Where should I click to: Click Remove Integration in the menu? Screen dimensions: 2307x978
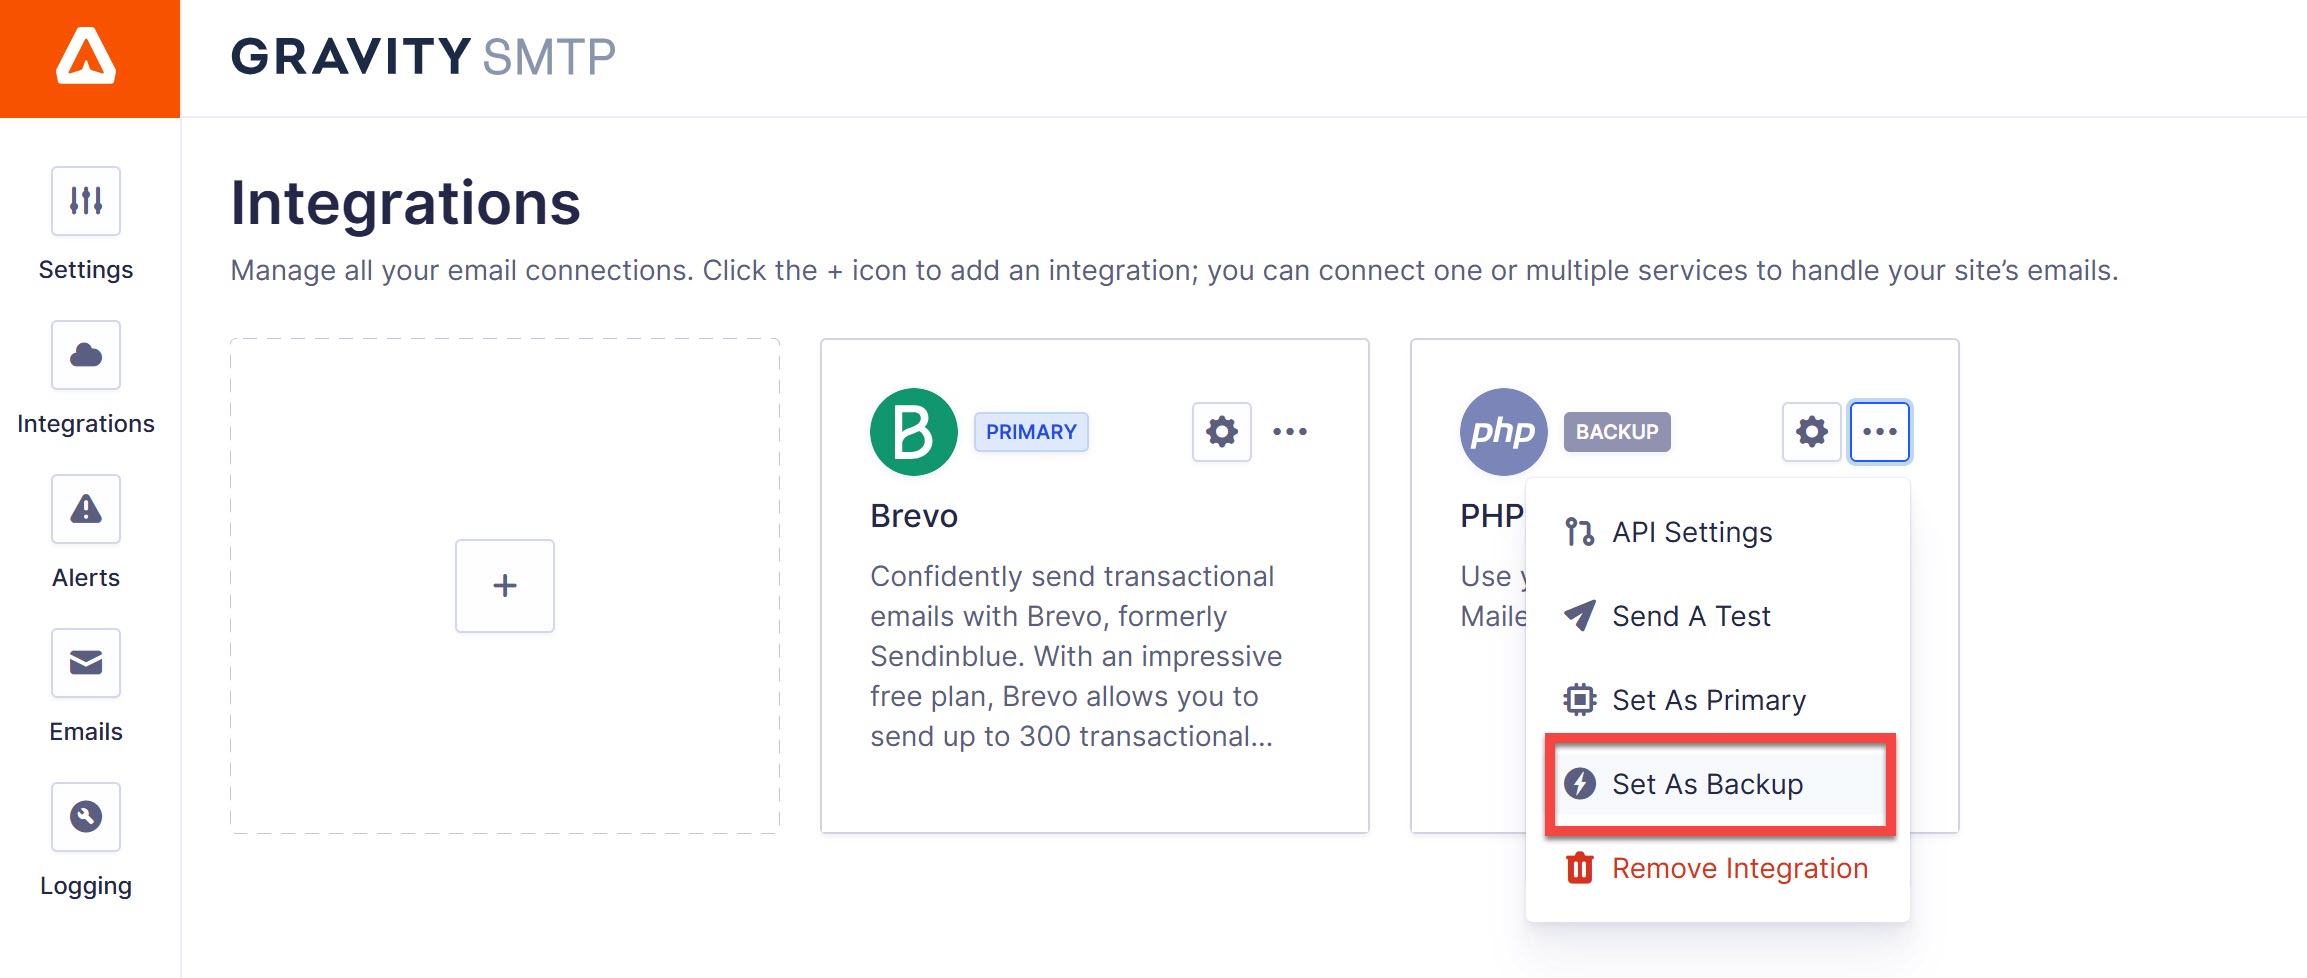(1739, 868)
